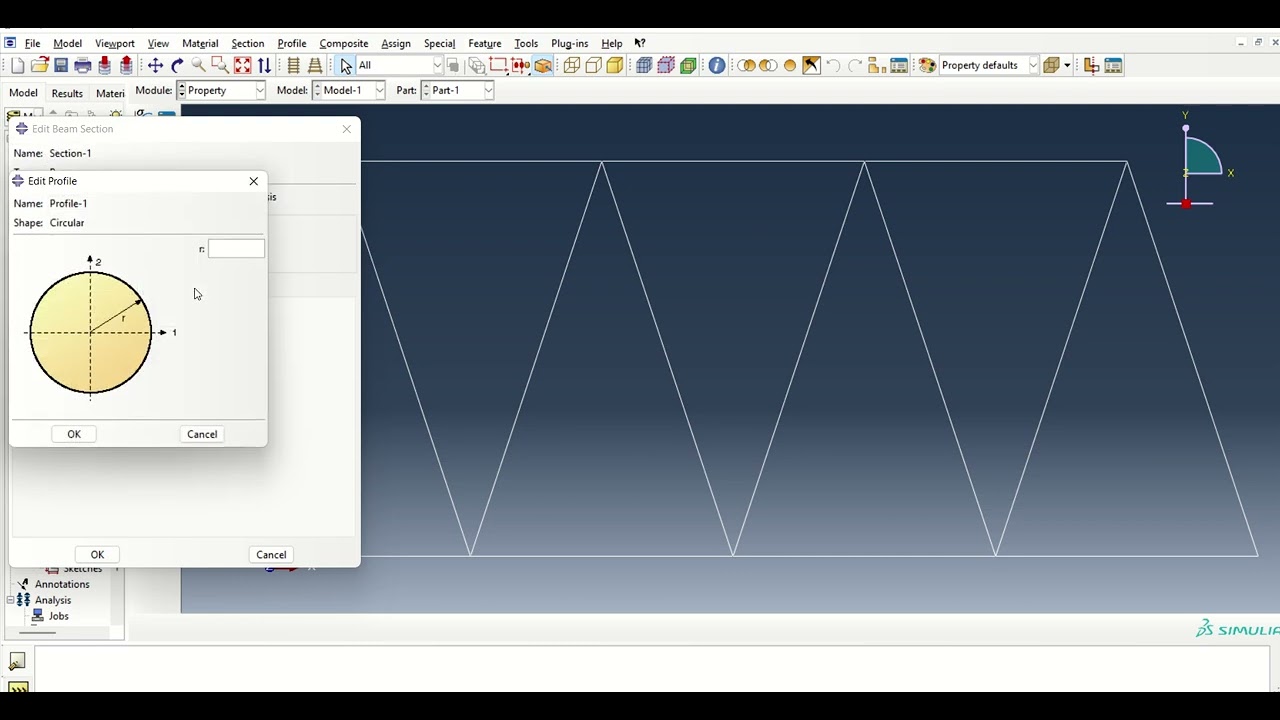
Task: Open the Assign menu
Action: click(x=396, y=44)
